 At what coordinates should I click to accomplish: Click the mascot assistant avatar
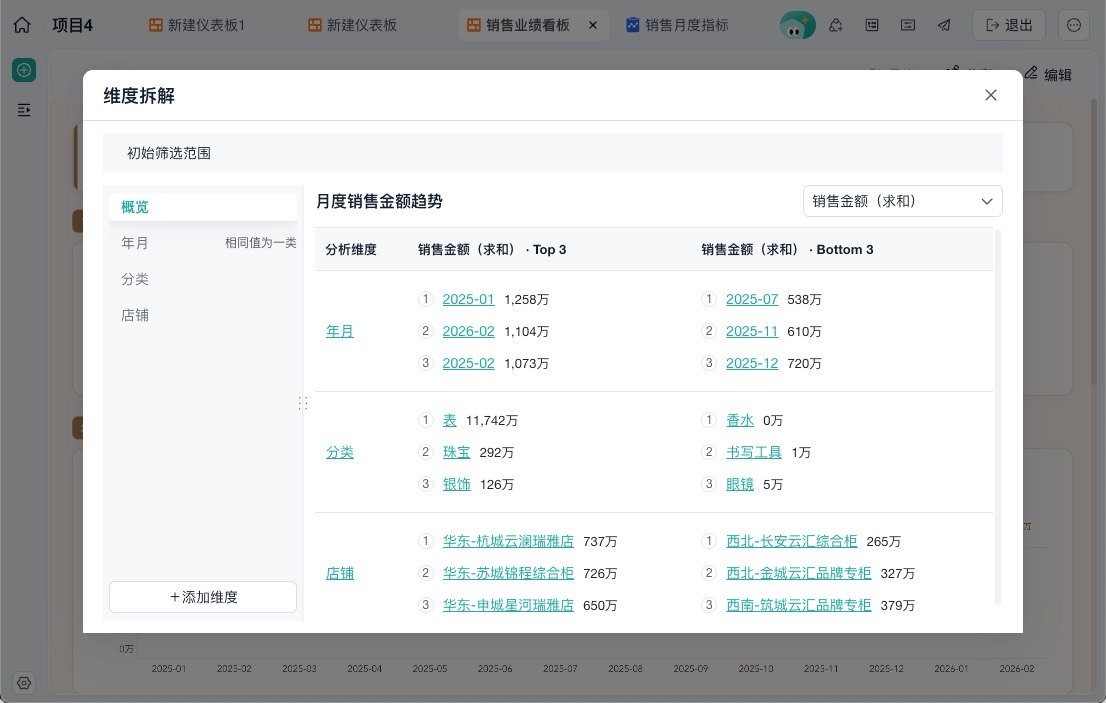(797, 25)
